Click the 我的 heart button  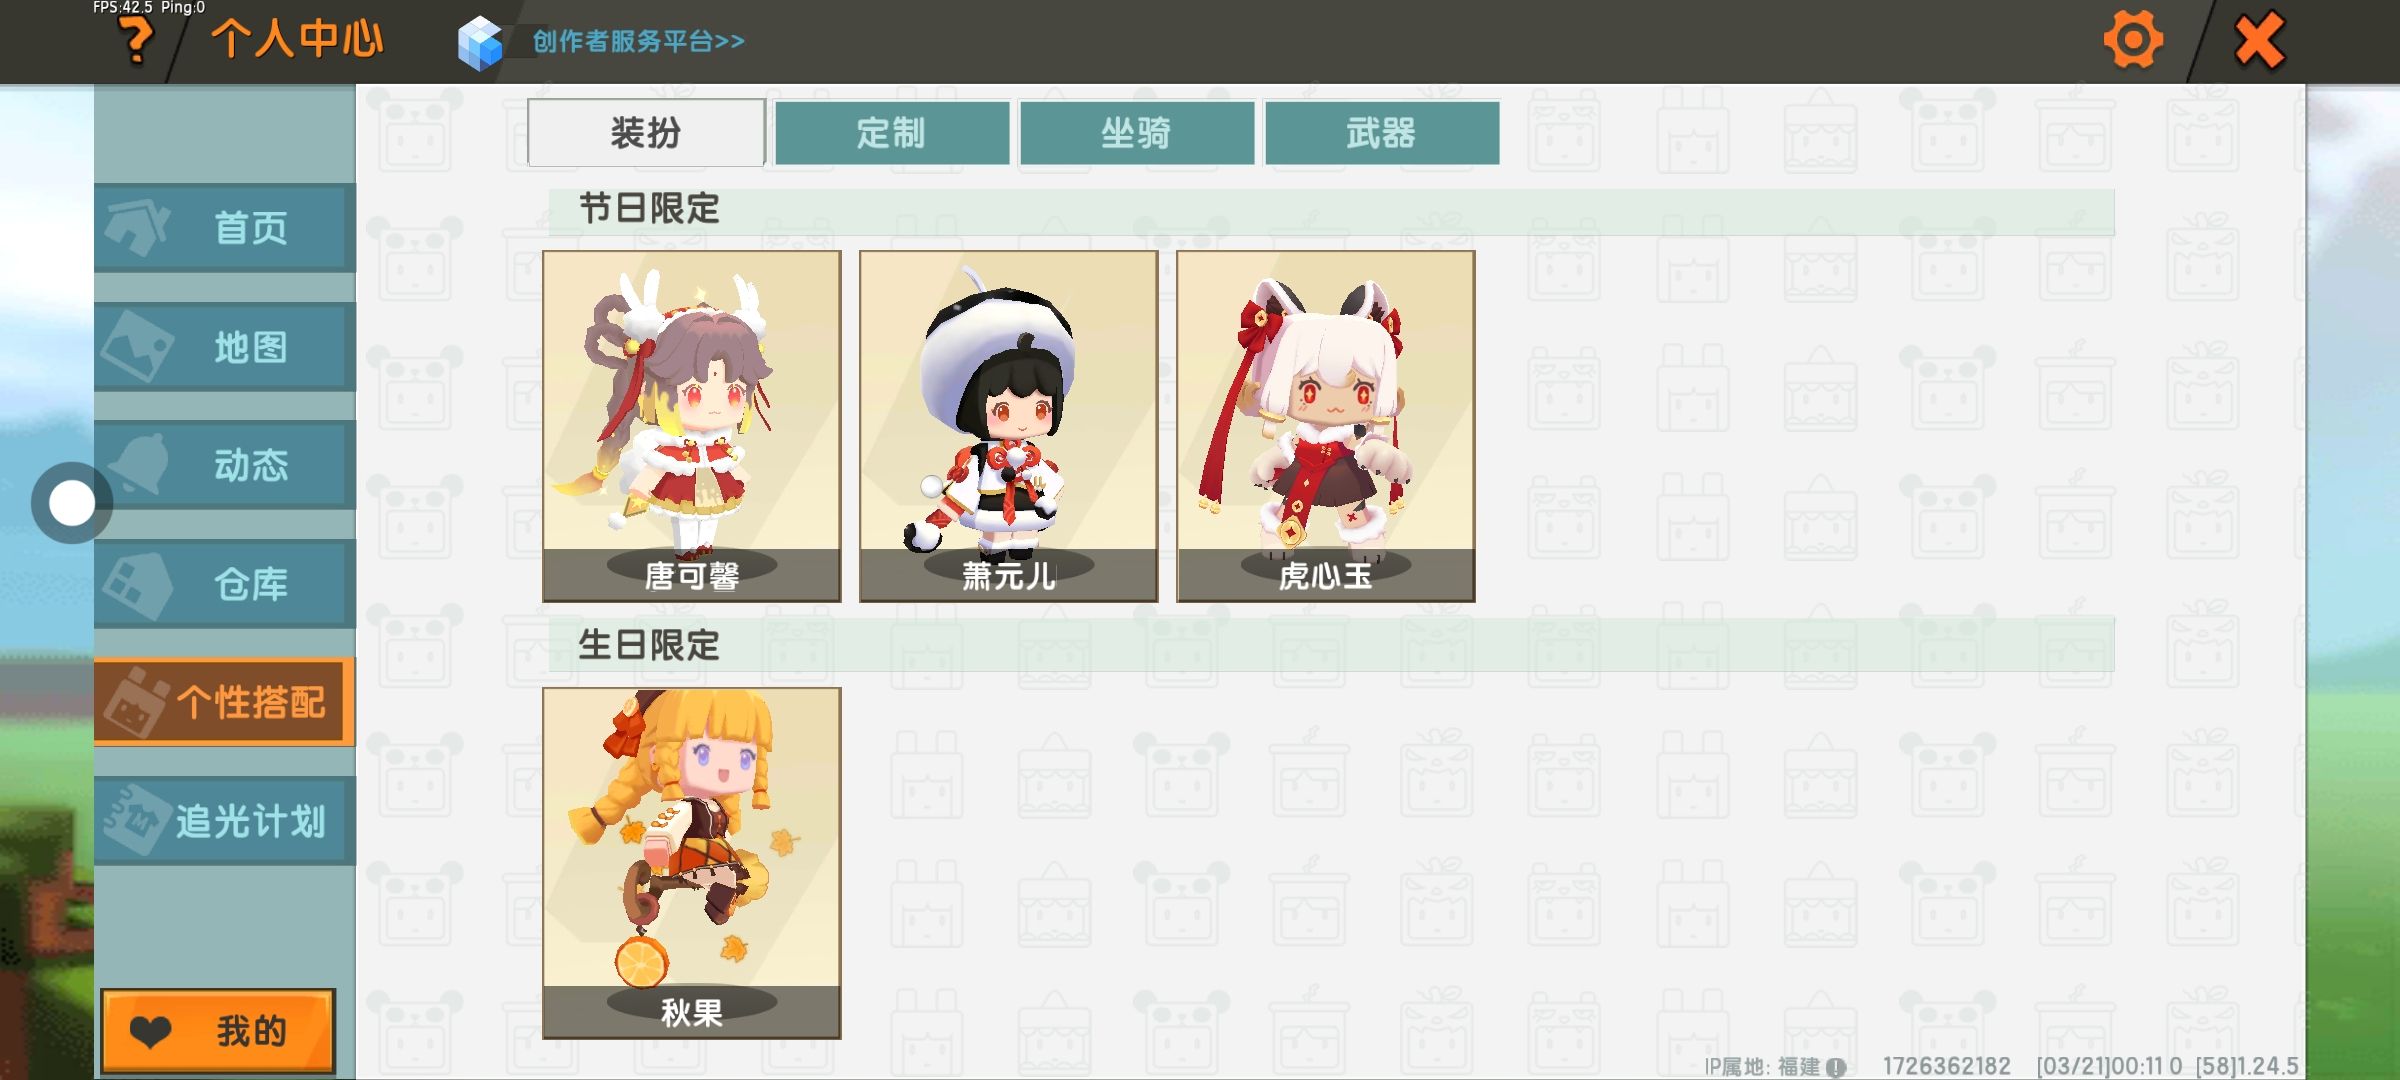tap(218, 1031)
